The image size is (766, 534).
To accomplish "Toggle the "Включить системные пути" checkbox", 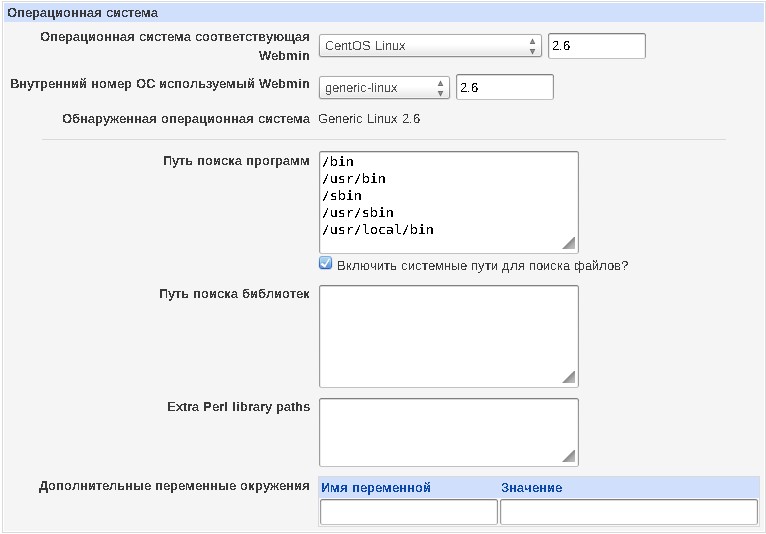I will (325, 264).
